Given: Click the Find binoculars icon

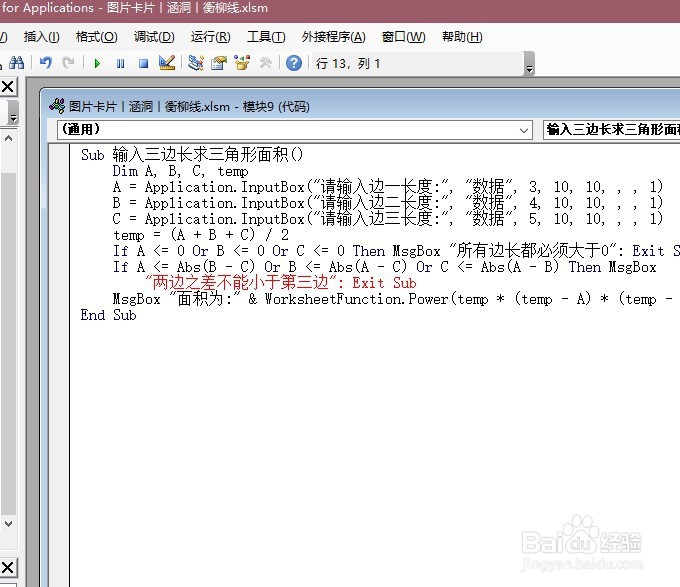Looking at the screenshot, I should [16, 63].
